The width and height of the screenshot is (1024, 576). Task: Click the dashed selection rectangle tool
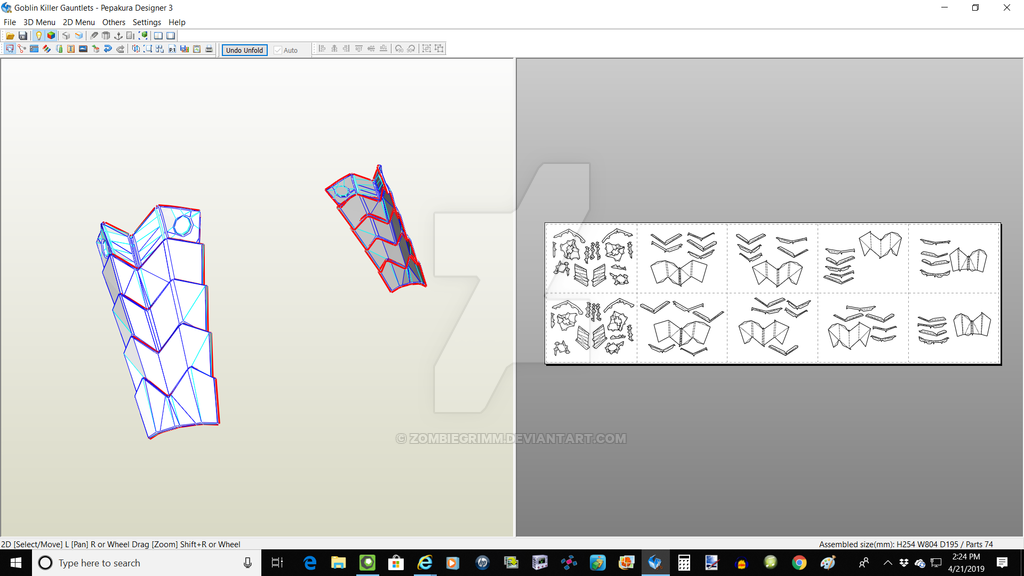(x=147, y=49)
